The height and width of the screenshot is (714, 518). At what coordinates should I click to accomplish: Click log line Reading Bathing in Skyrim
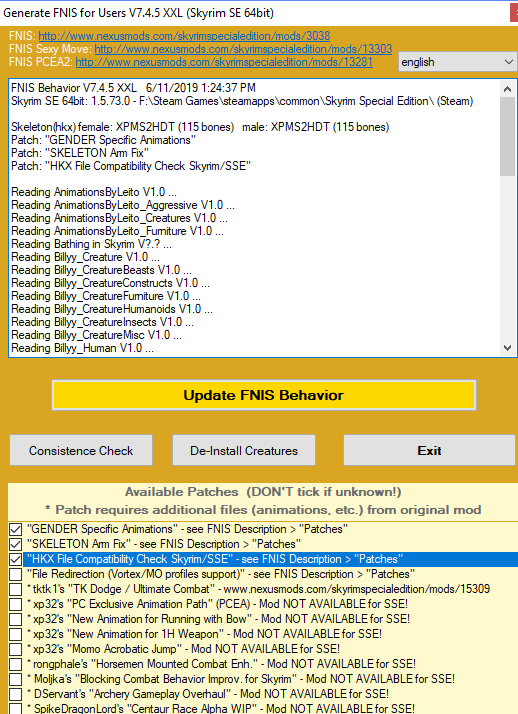[x=91, y=244]
